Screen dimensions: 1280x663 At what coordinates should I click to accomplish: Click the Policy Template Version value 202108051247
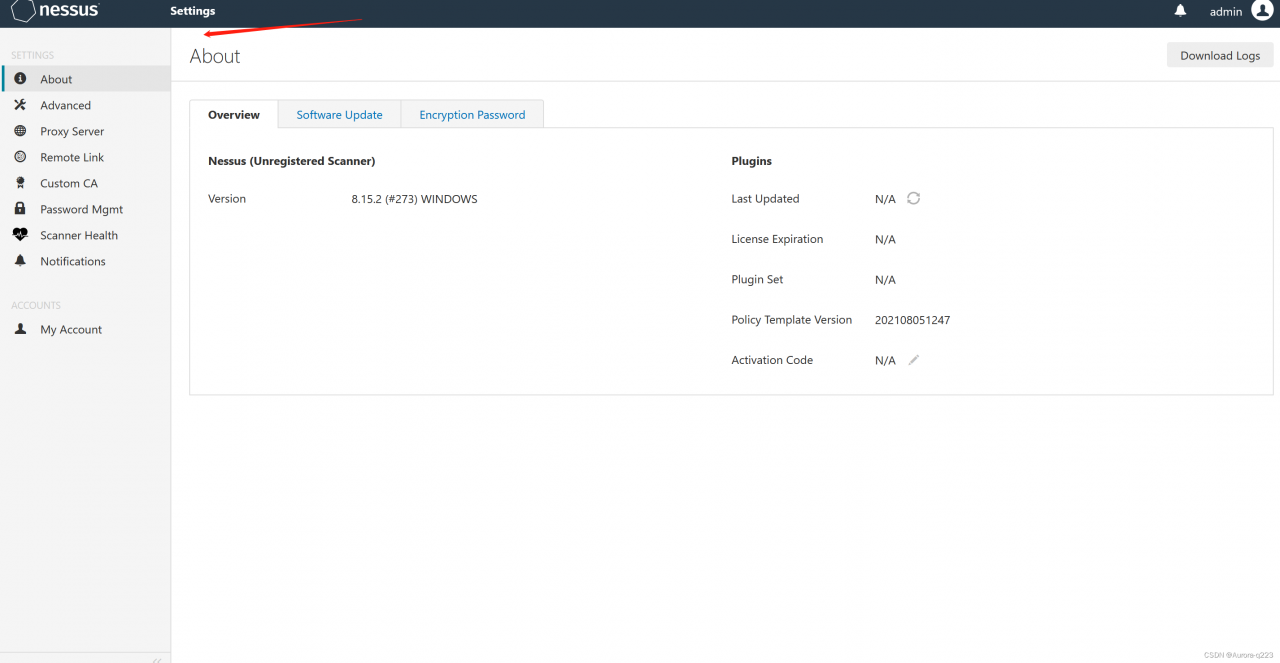pos(912,320)
